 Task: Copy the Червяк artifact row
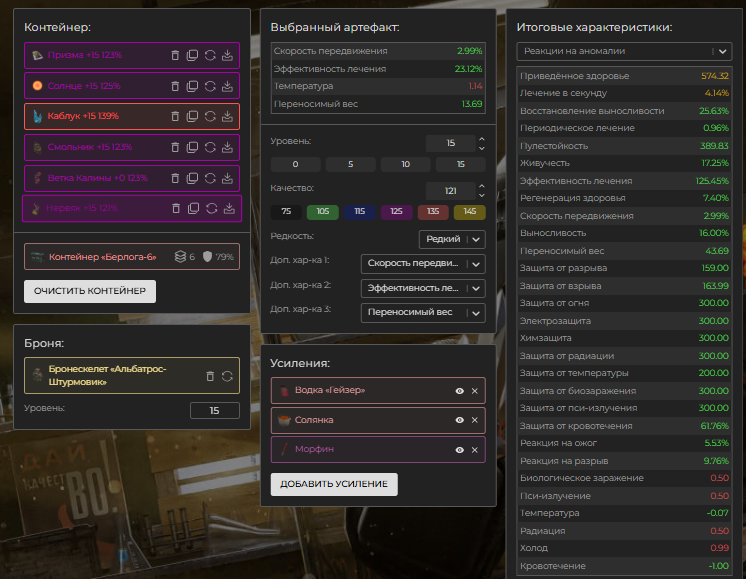tap(194, 208)
